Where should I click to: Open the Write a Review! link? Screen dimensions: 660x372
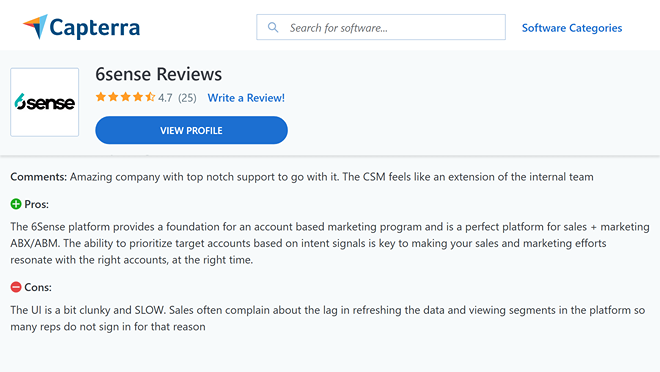point(246,98)
